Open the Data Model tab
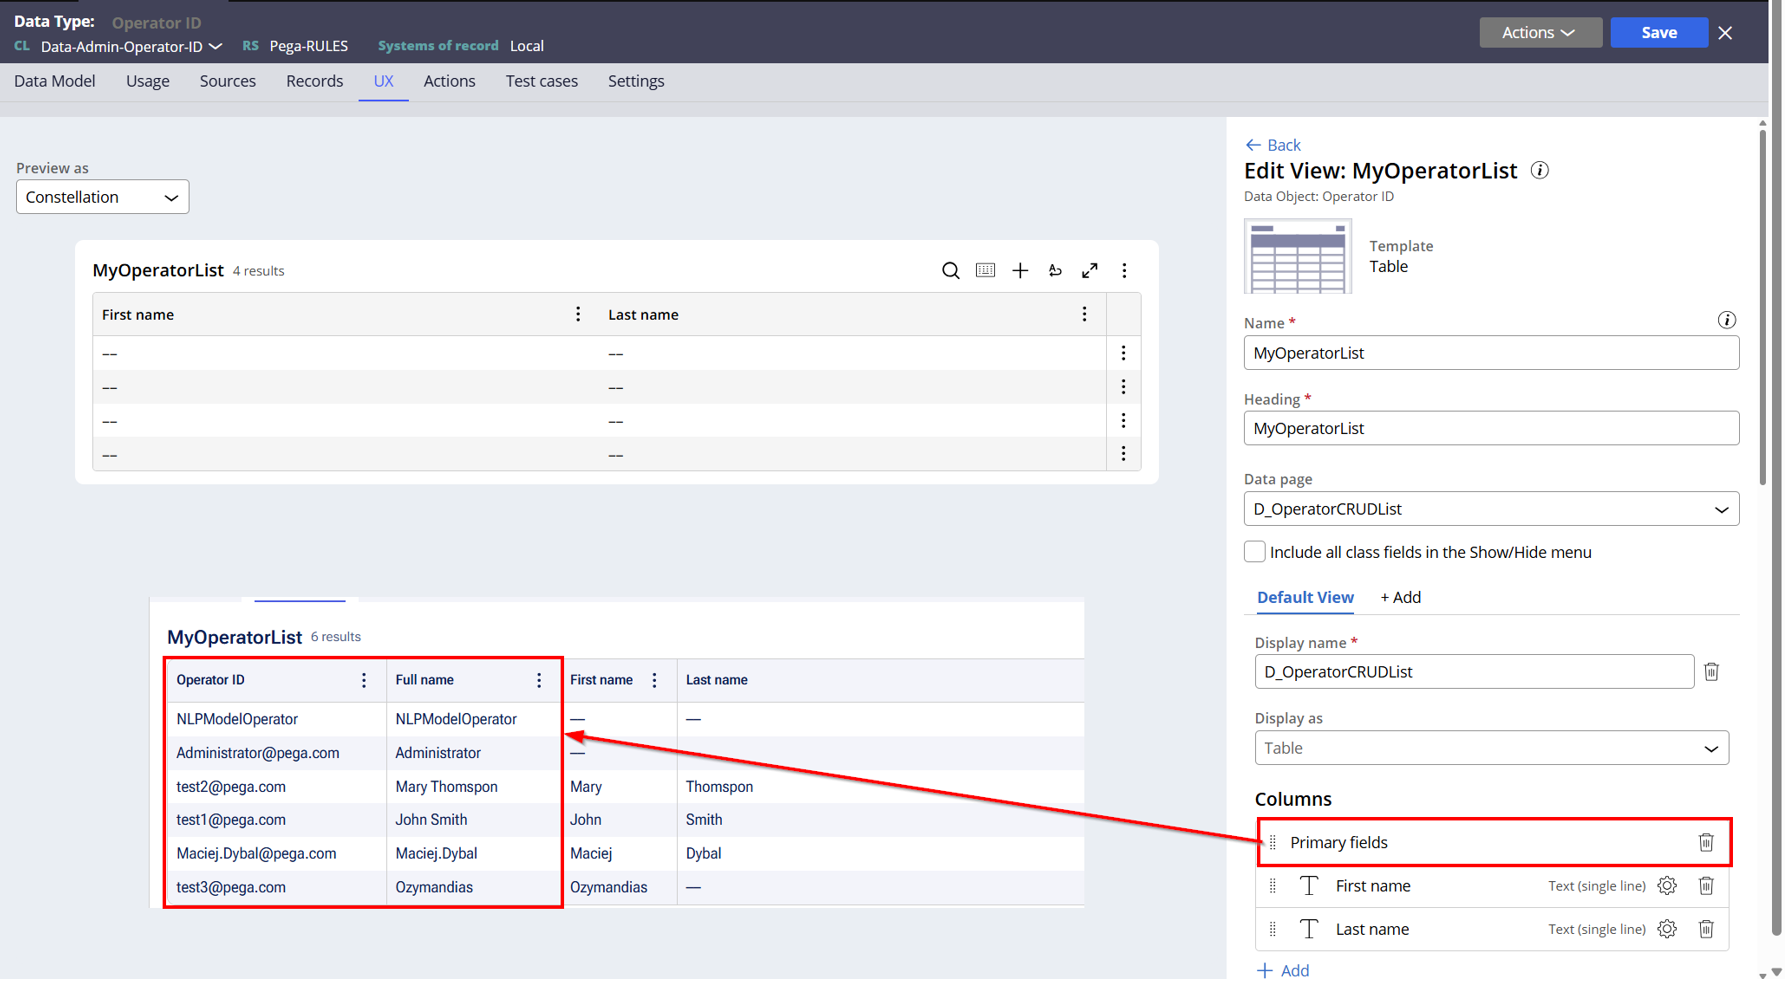 coord(54,81)
